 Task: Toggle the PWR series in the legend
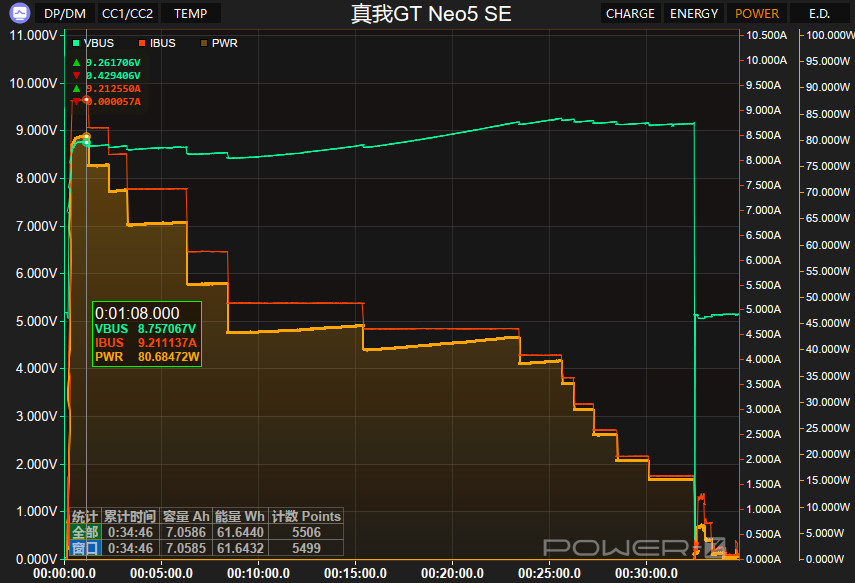(x=219, y=43)
